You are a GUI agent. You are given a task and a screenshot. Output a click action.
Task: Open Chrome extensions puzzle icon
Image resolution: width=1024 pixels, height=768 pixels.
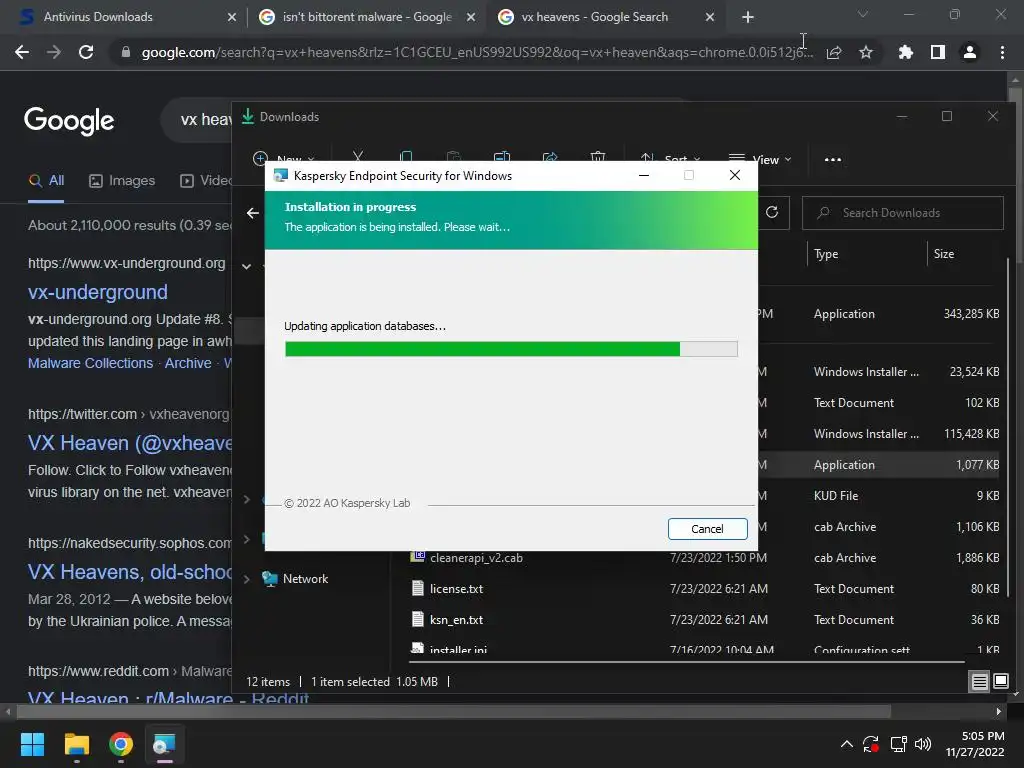point(906,52)
